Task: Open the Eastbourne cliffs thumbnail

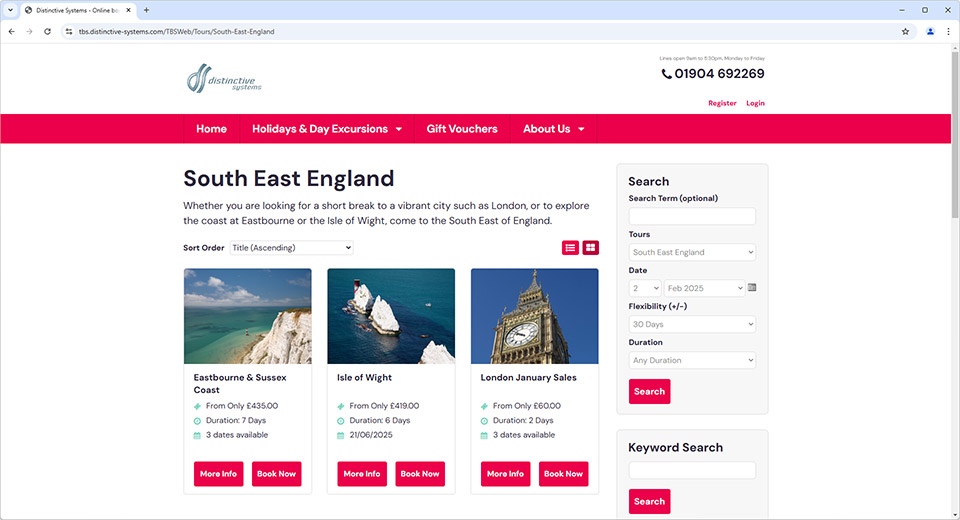Action: point(247,316)
